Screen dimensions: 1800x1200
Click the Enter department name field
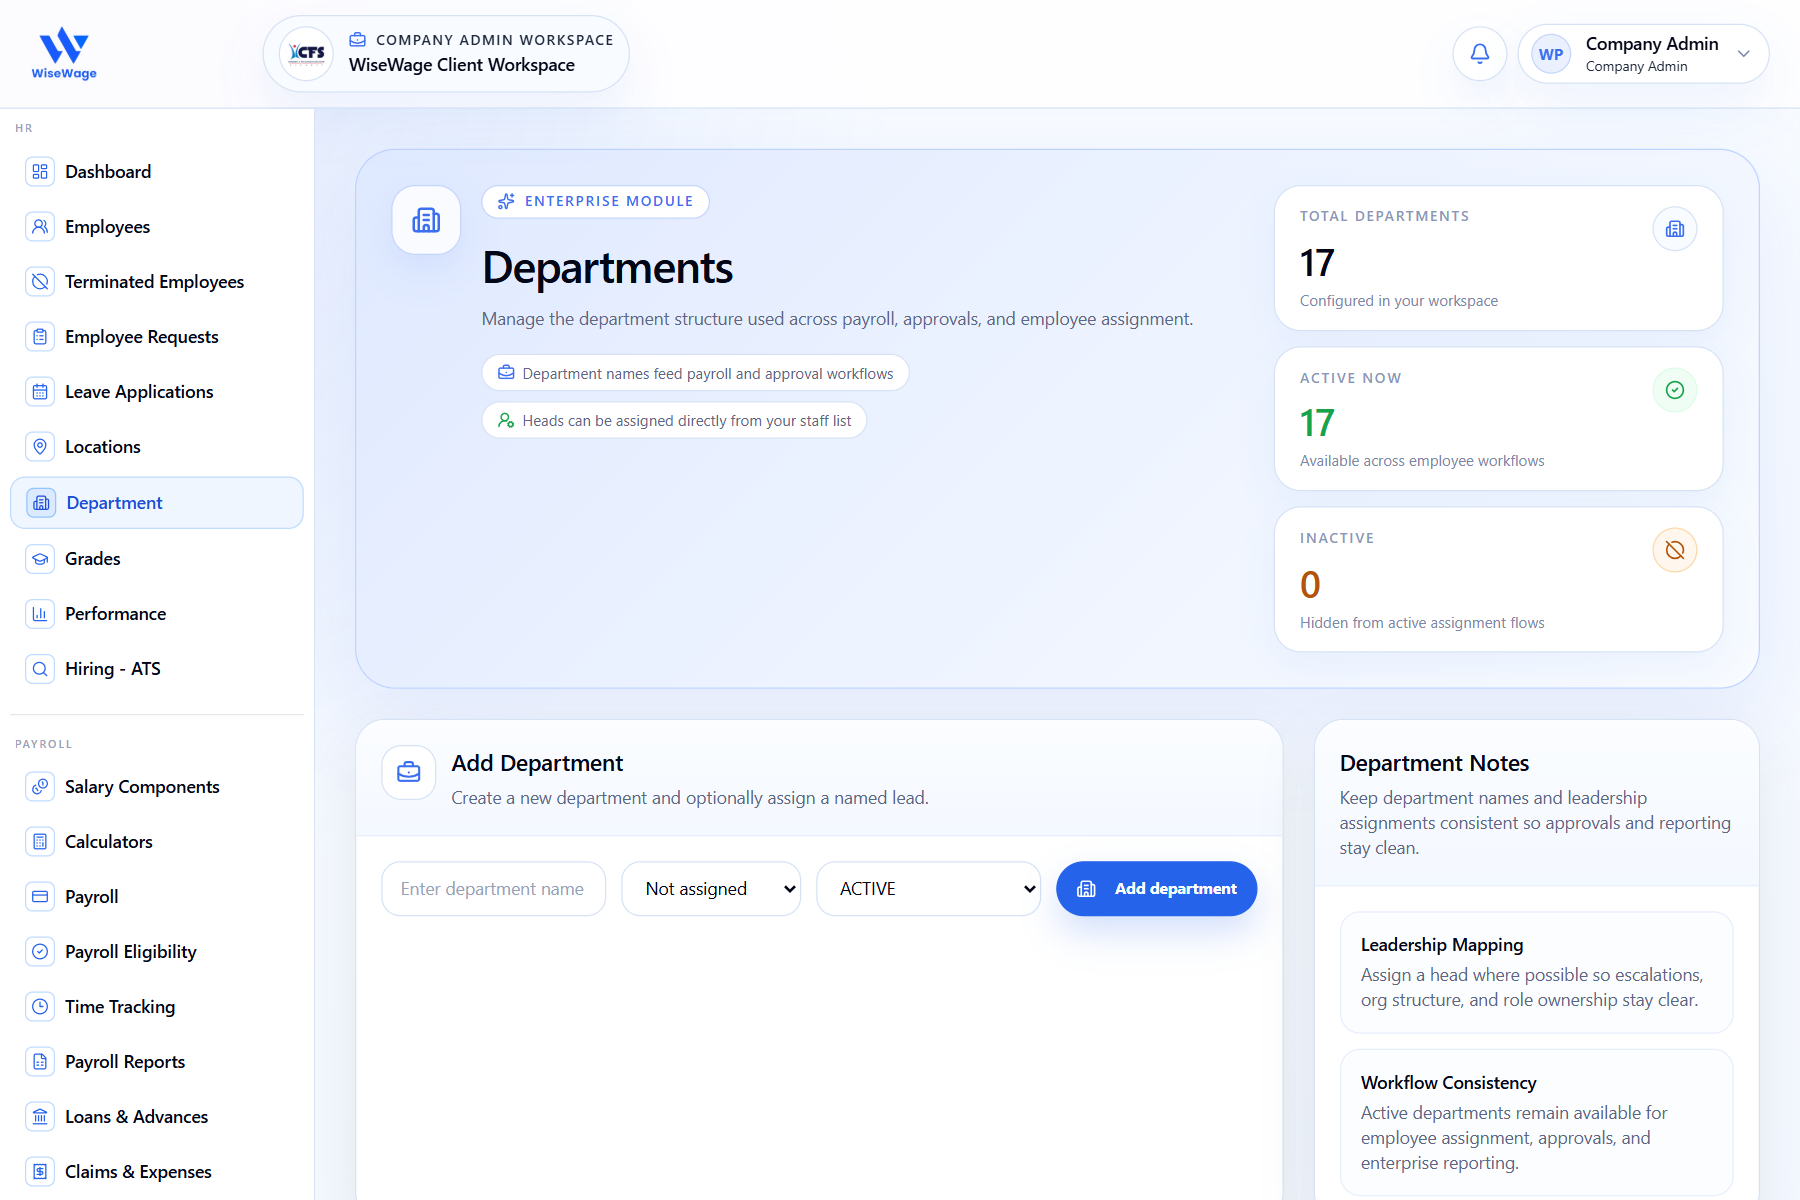[494, 889]
